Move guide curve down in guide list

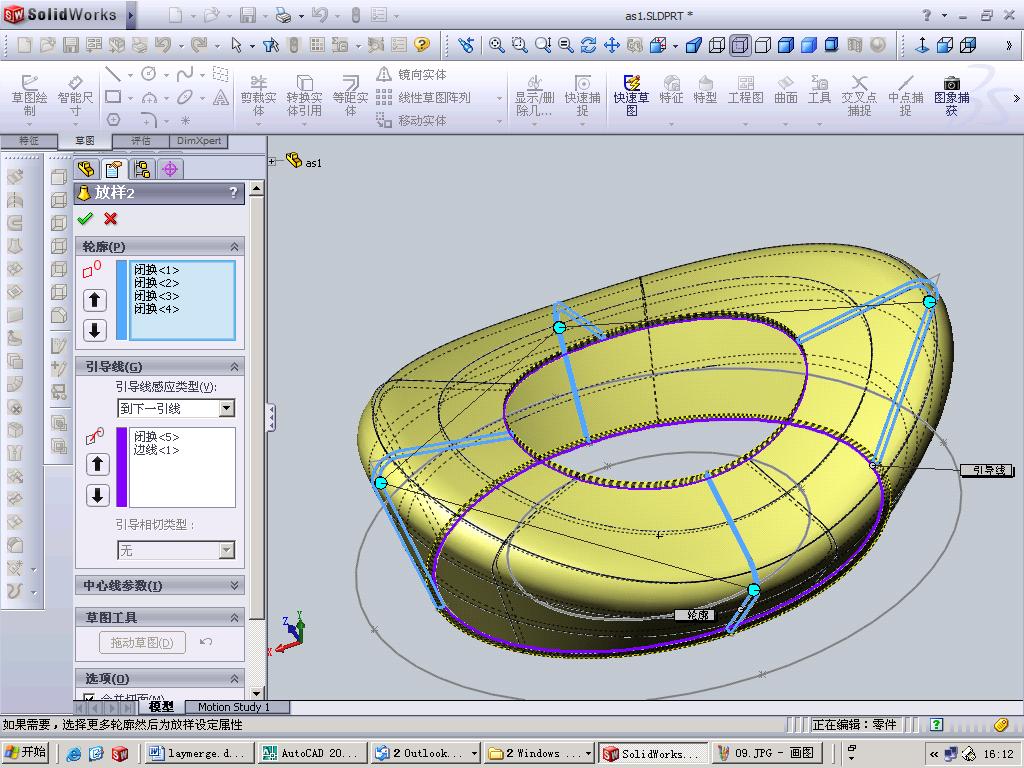tap(97, 495)
